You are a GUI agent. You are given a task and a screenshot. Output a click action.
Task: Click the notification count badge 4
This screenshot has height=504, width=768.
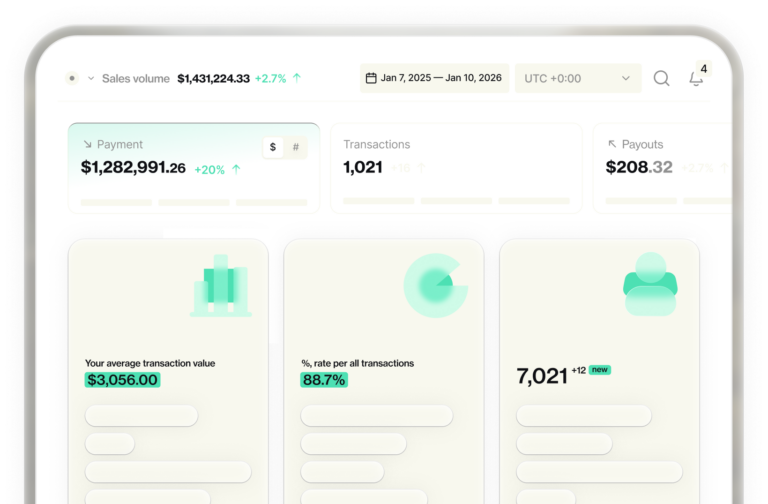coord(703,69)
